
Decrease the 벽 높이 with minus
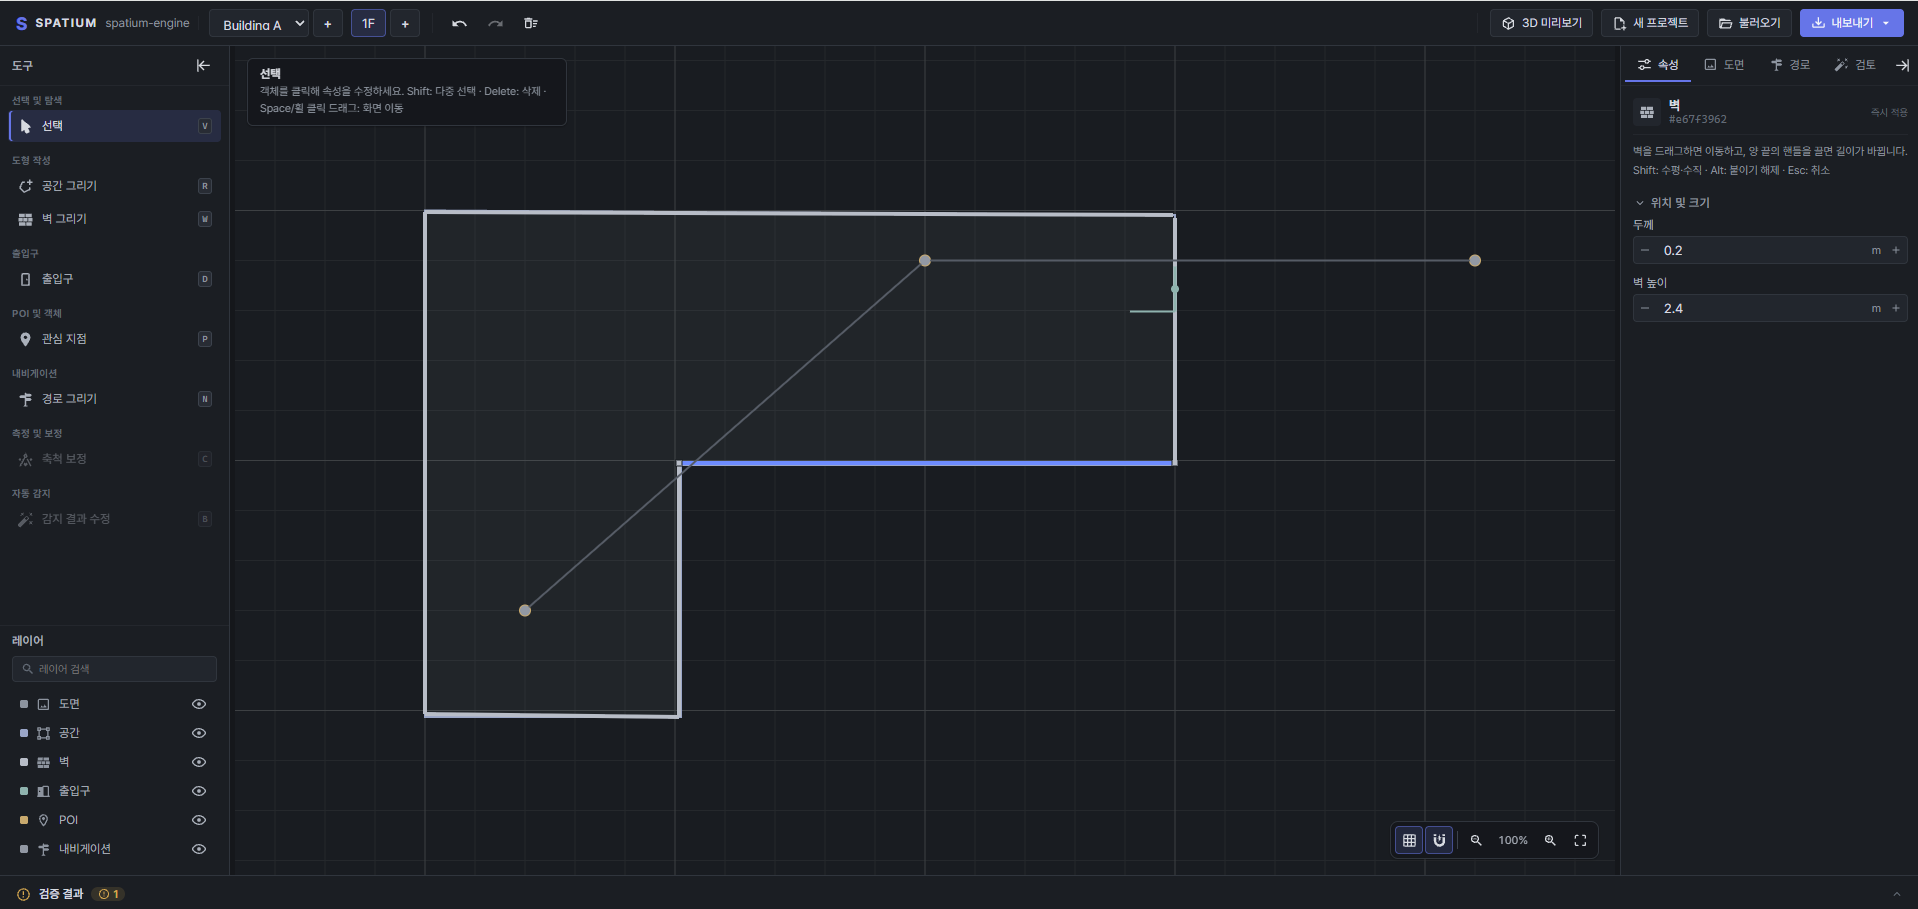click(x=1645, y=308)
